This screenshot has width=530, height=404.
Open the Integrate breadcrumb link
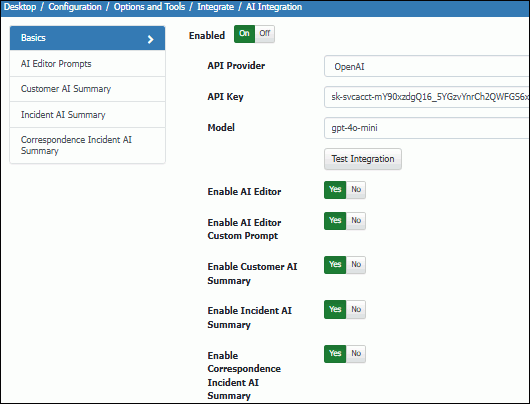(215, 7)
